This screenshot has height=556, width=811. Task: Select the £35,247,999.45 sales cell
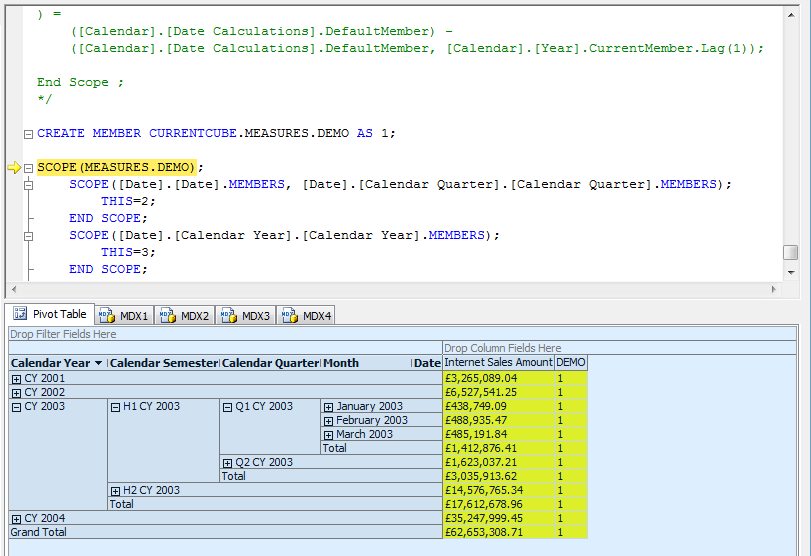(499, 518)
